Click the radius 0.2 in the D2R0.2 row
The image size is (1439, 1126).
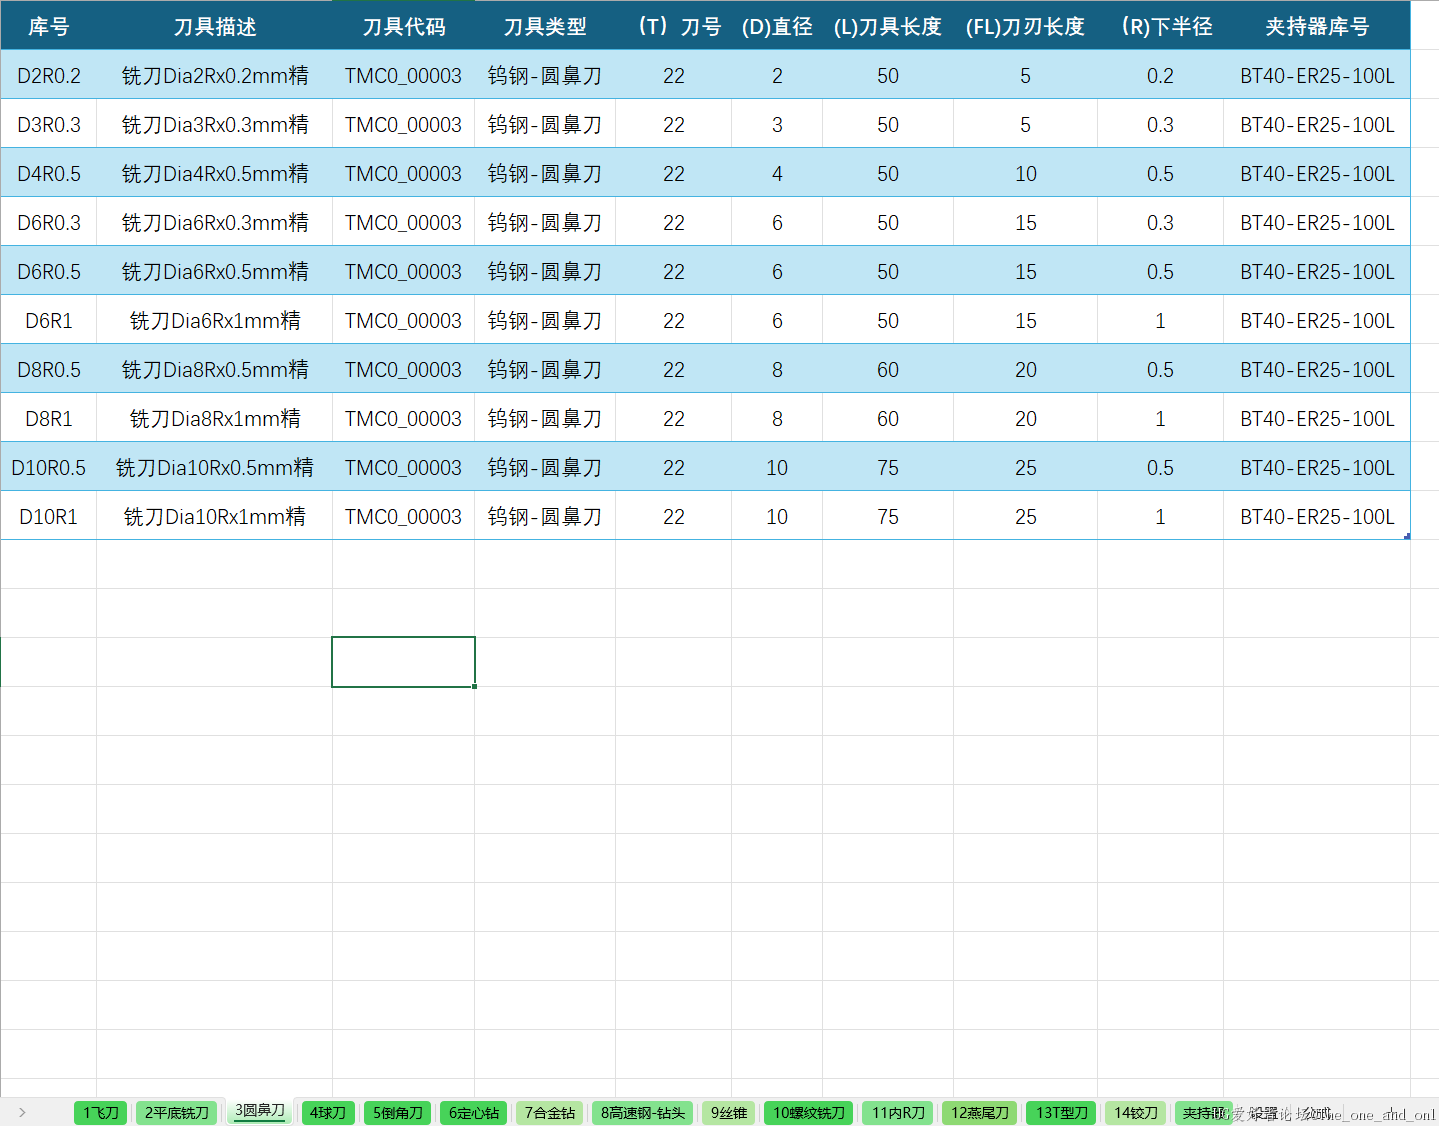point(1161,75)
